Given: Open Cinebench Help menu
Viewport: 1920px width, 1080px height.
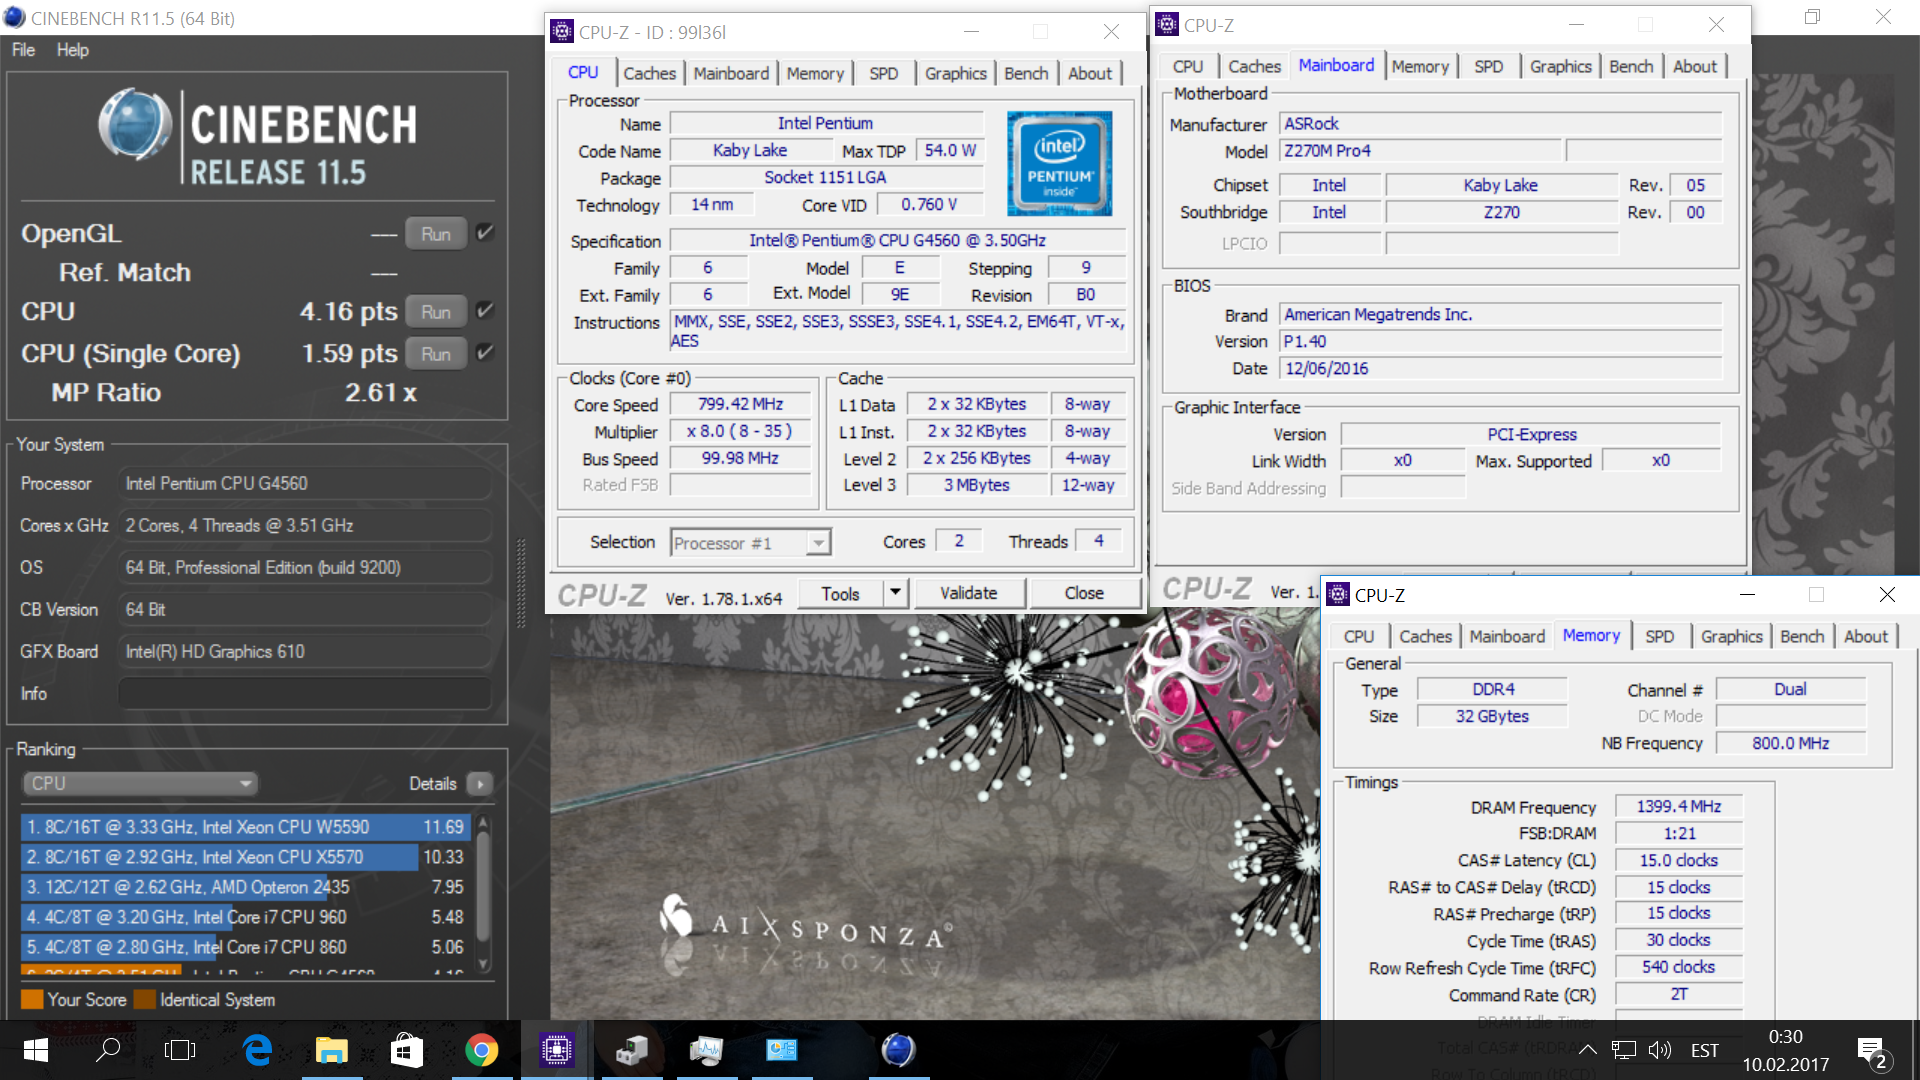Looking at the screenshot, I should [72, 50].
